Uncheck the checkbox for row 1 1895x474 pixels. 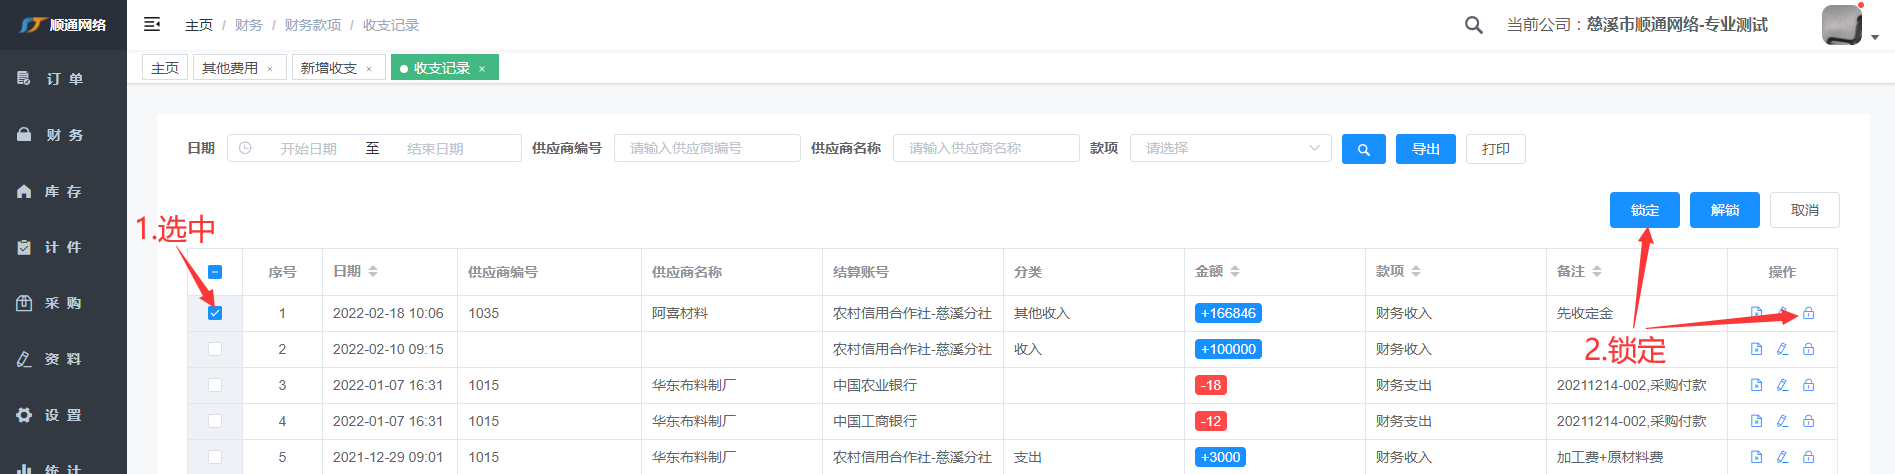pos(215,313)
